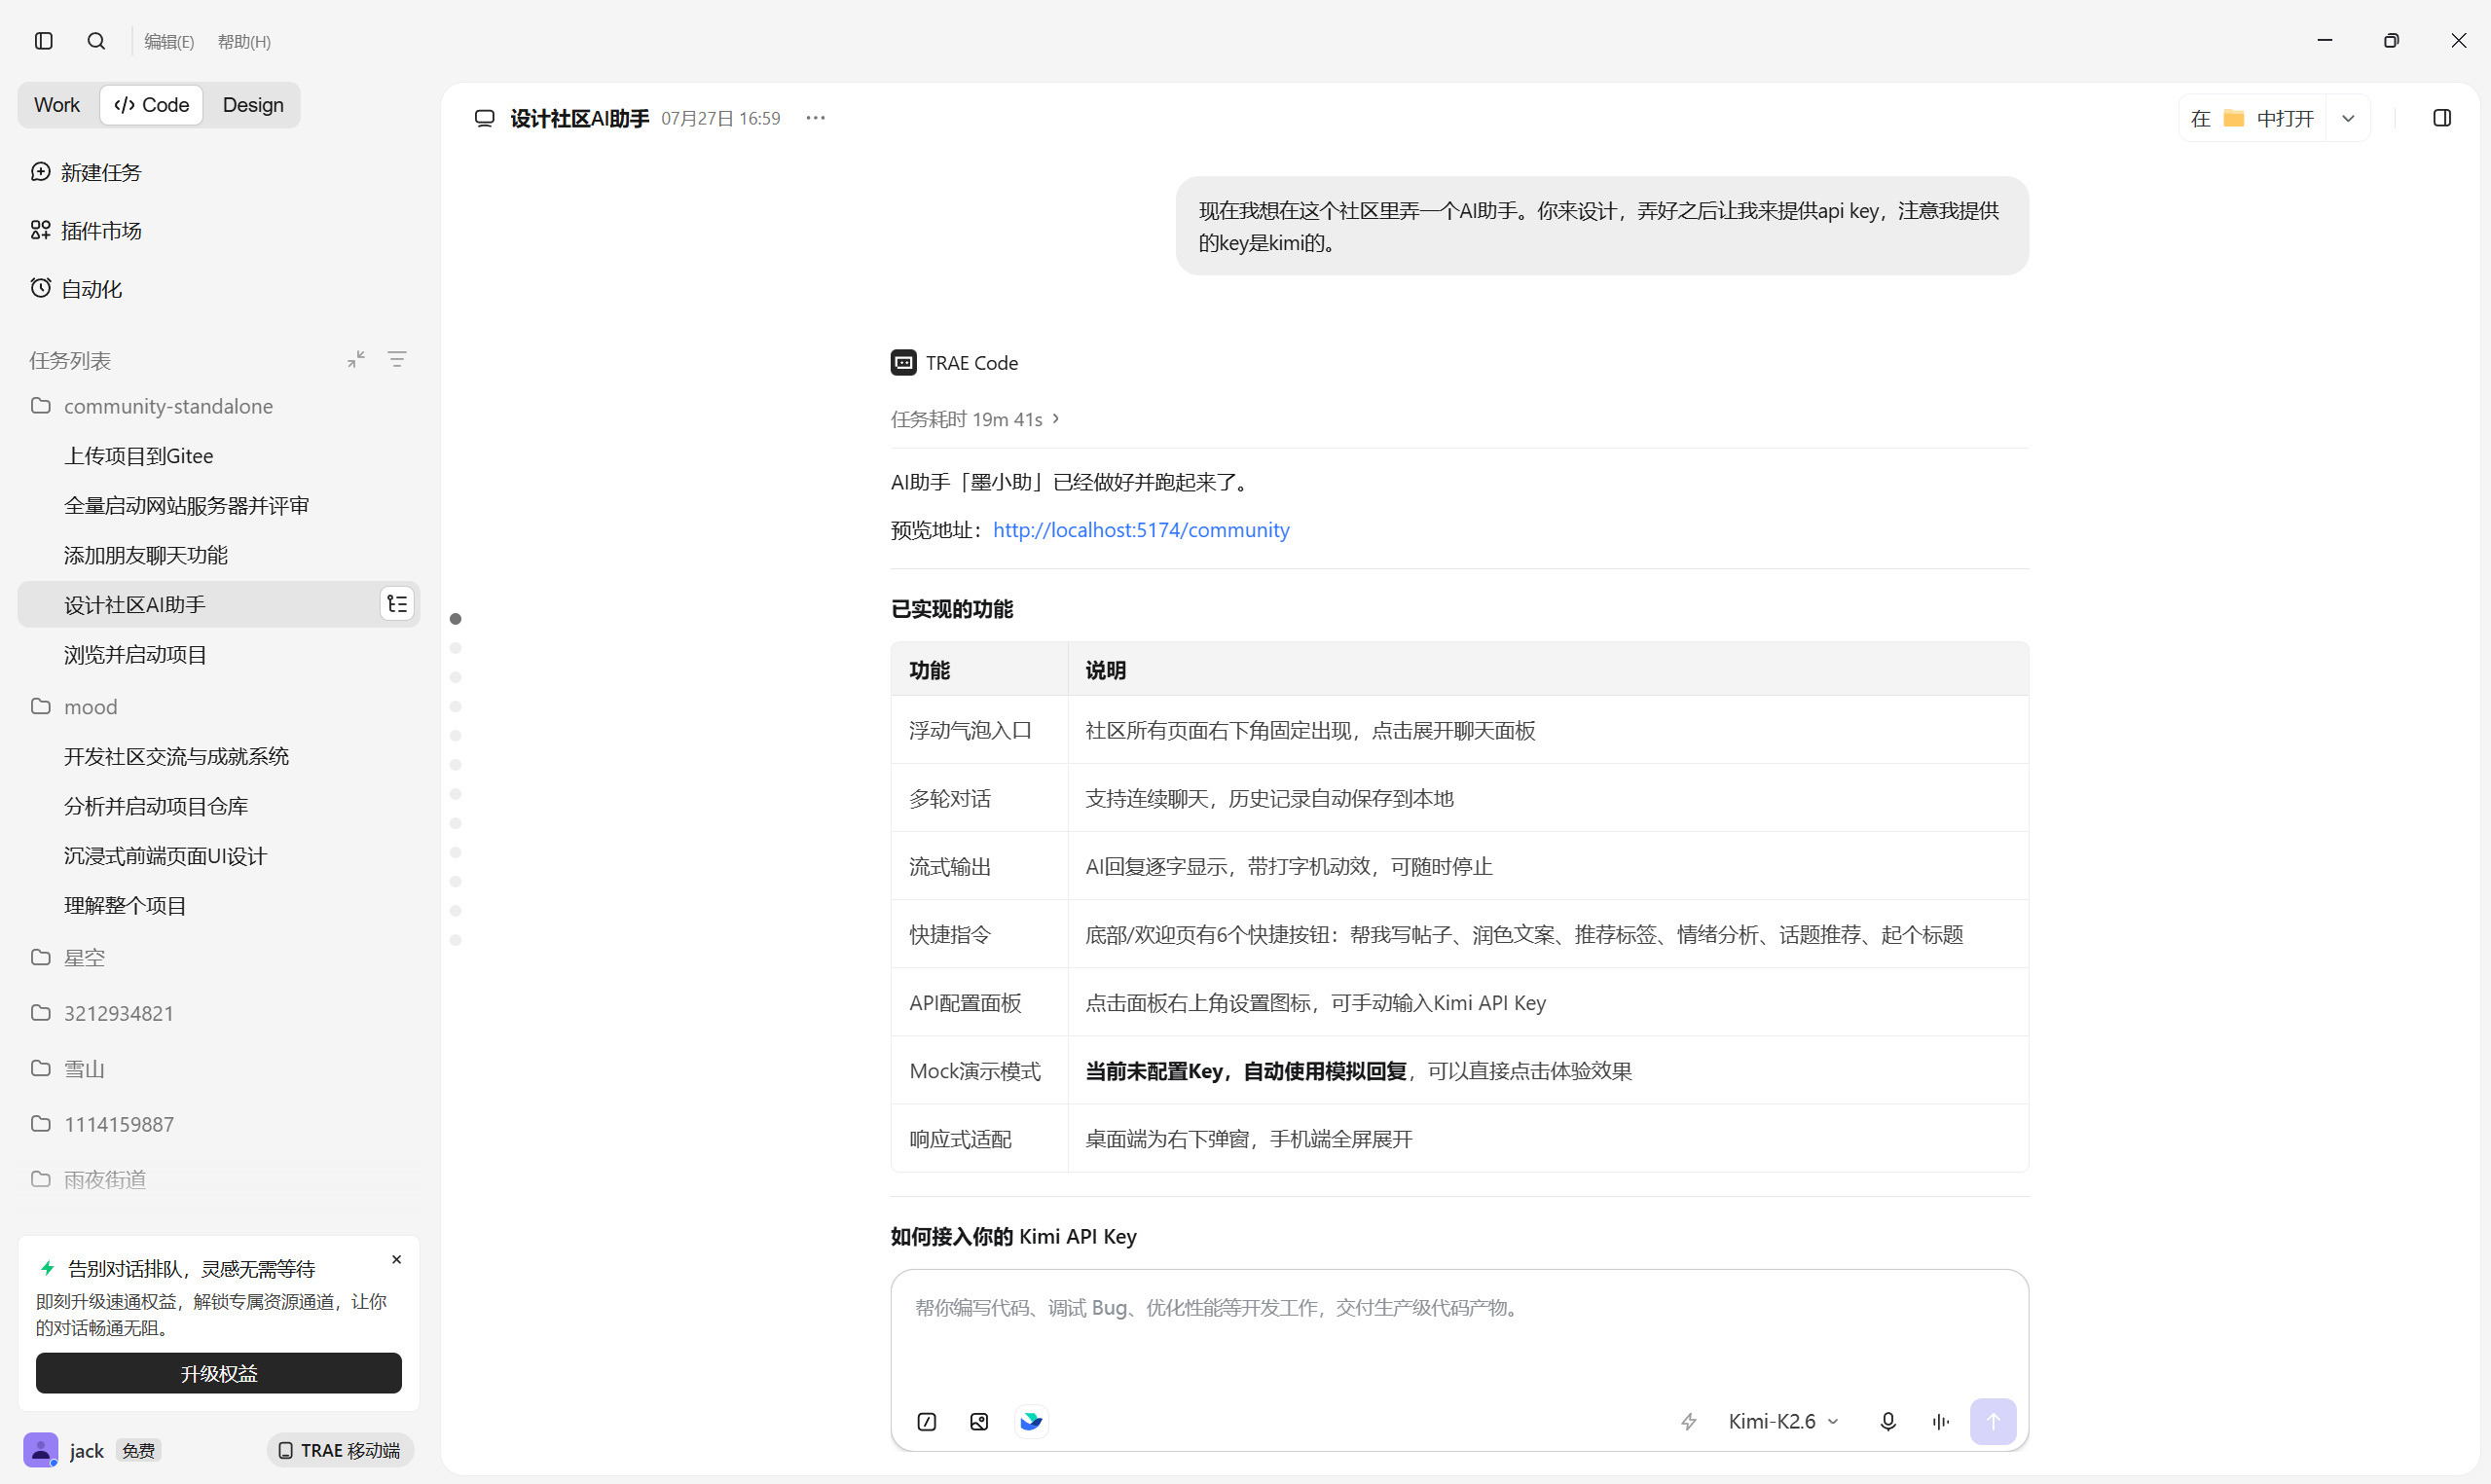Open the task list filter icon
2491x1484 pixels.
coord(397,359)
